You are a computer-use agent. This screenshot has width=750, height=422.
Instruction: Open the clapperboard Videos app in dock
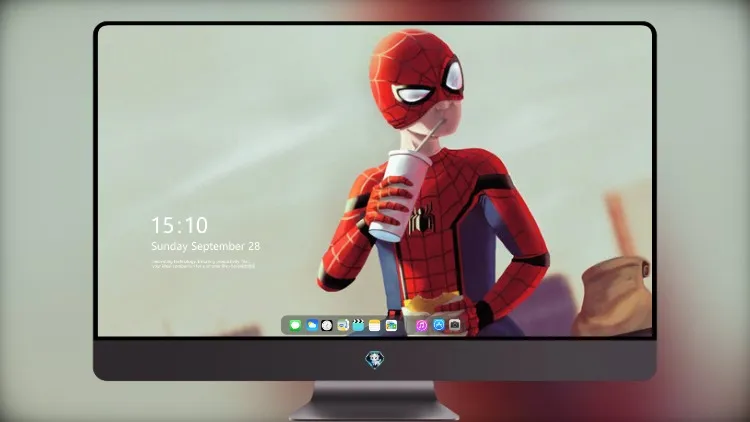point(358,325)
